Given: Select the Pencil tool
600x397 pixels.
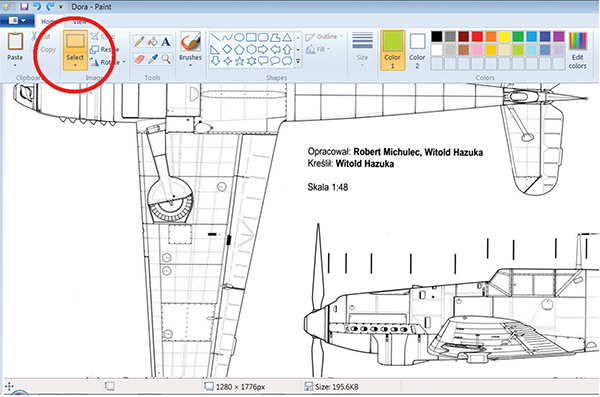Looking at the screenshot, I should coord(140,41).
